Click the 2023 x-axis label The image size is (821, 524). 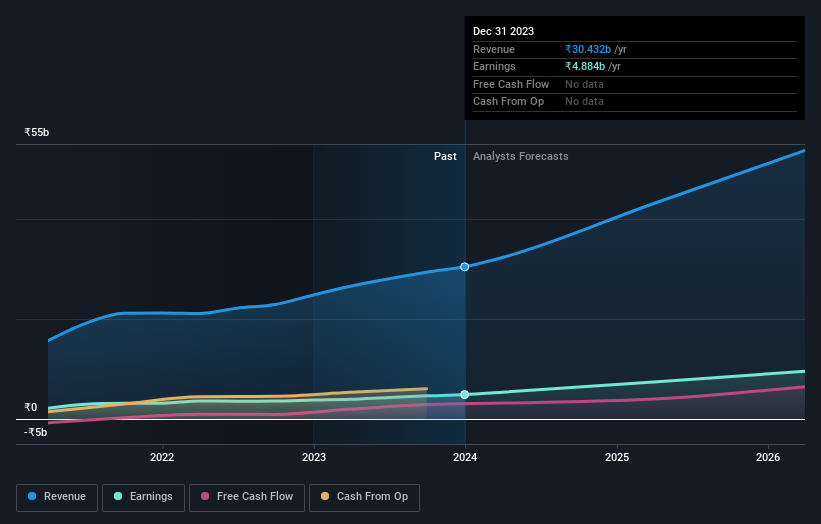[314, 457]
